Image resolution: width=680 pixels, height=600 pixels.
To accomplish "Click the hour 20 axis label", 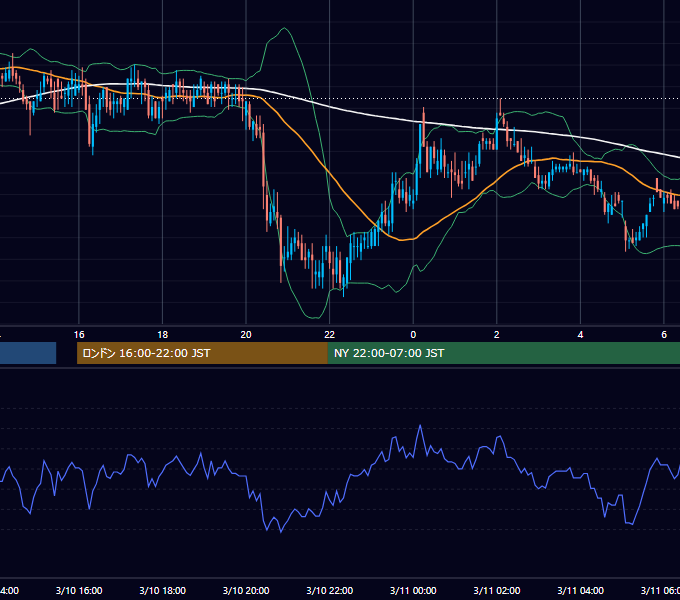I will point(246,335).
